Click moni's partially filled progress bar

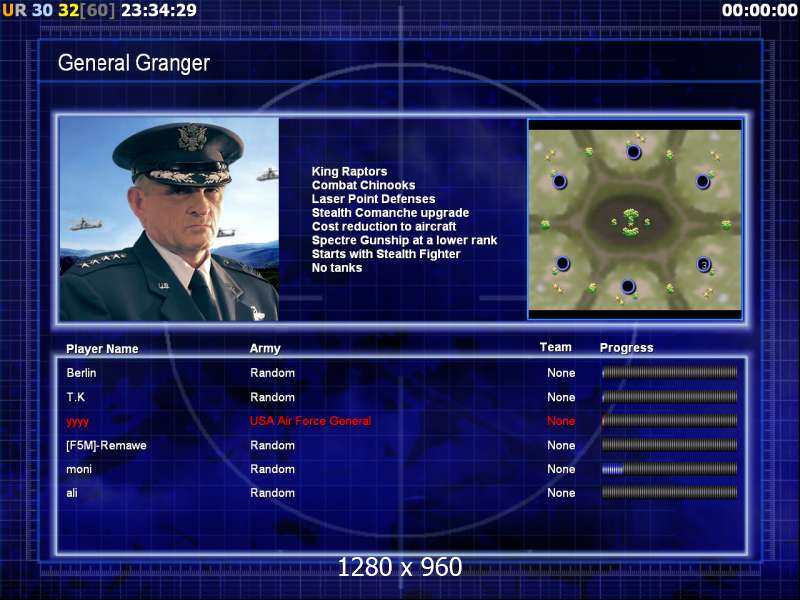click(669, 469)
